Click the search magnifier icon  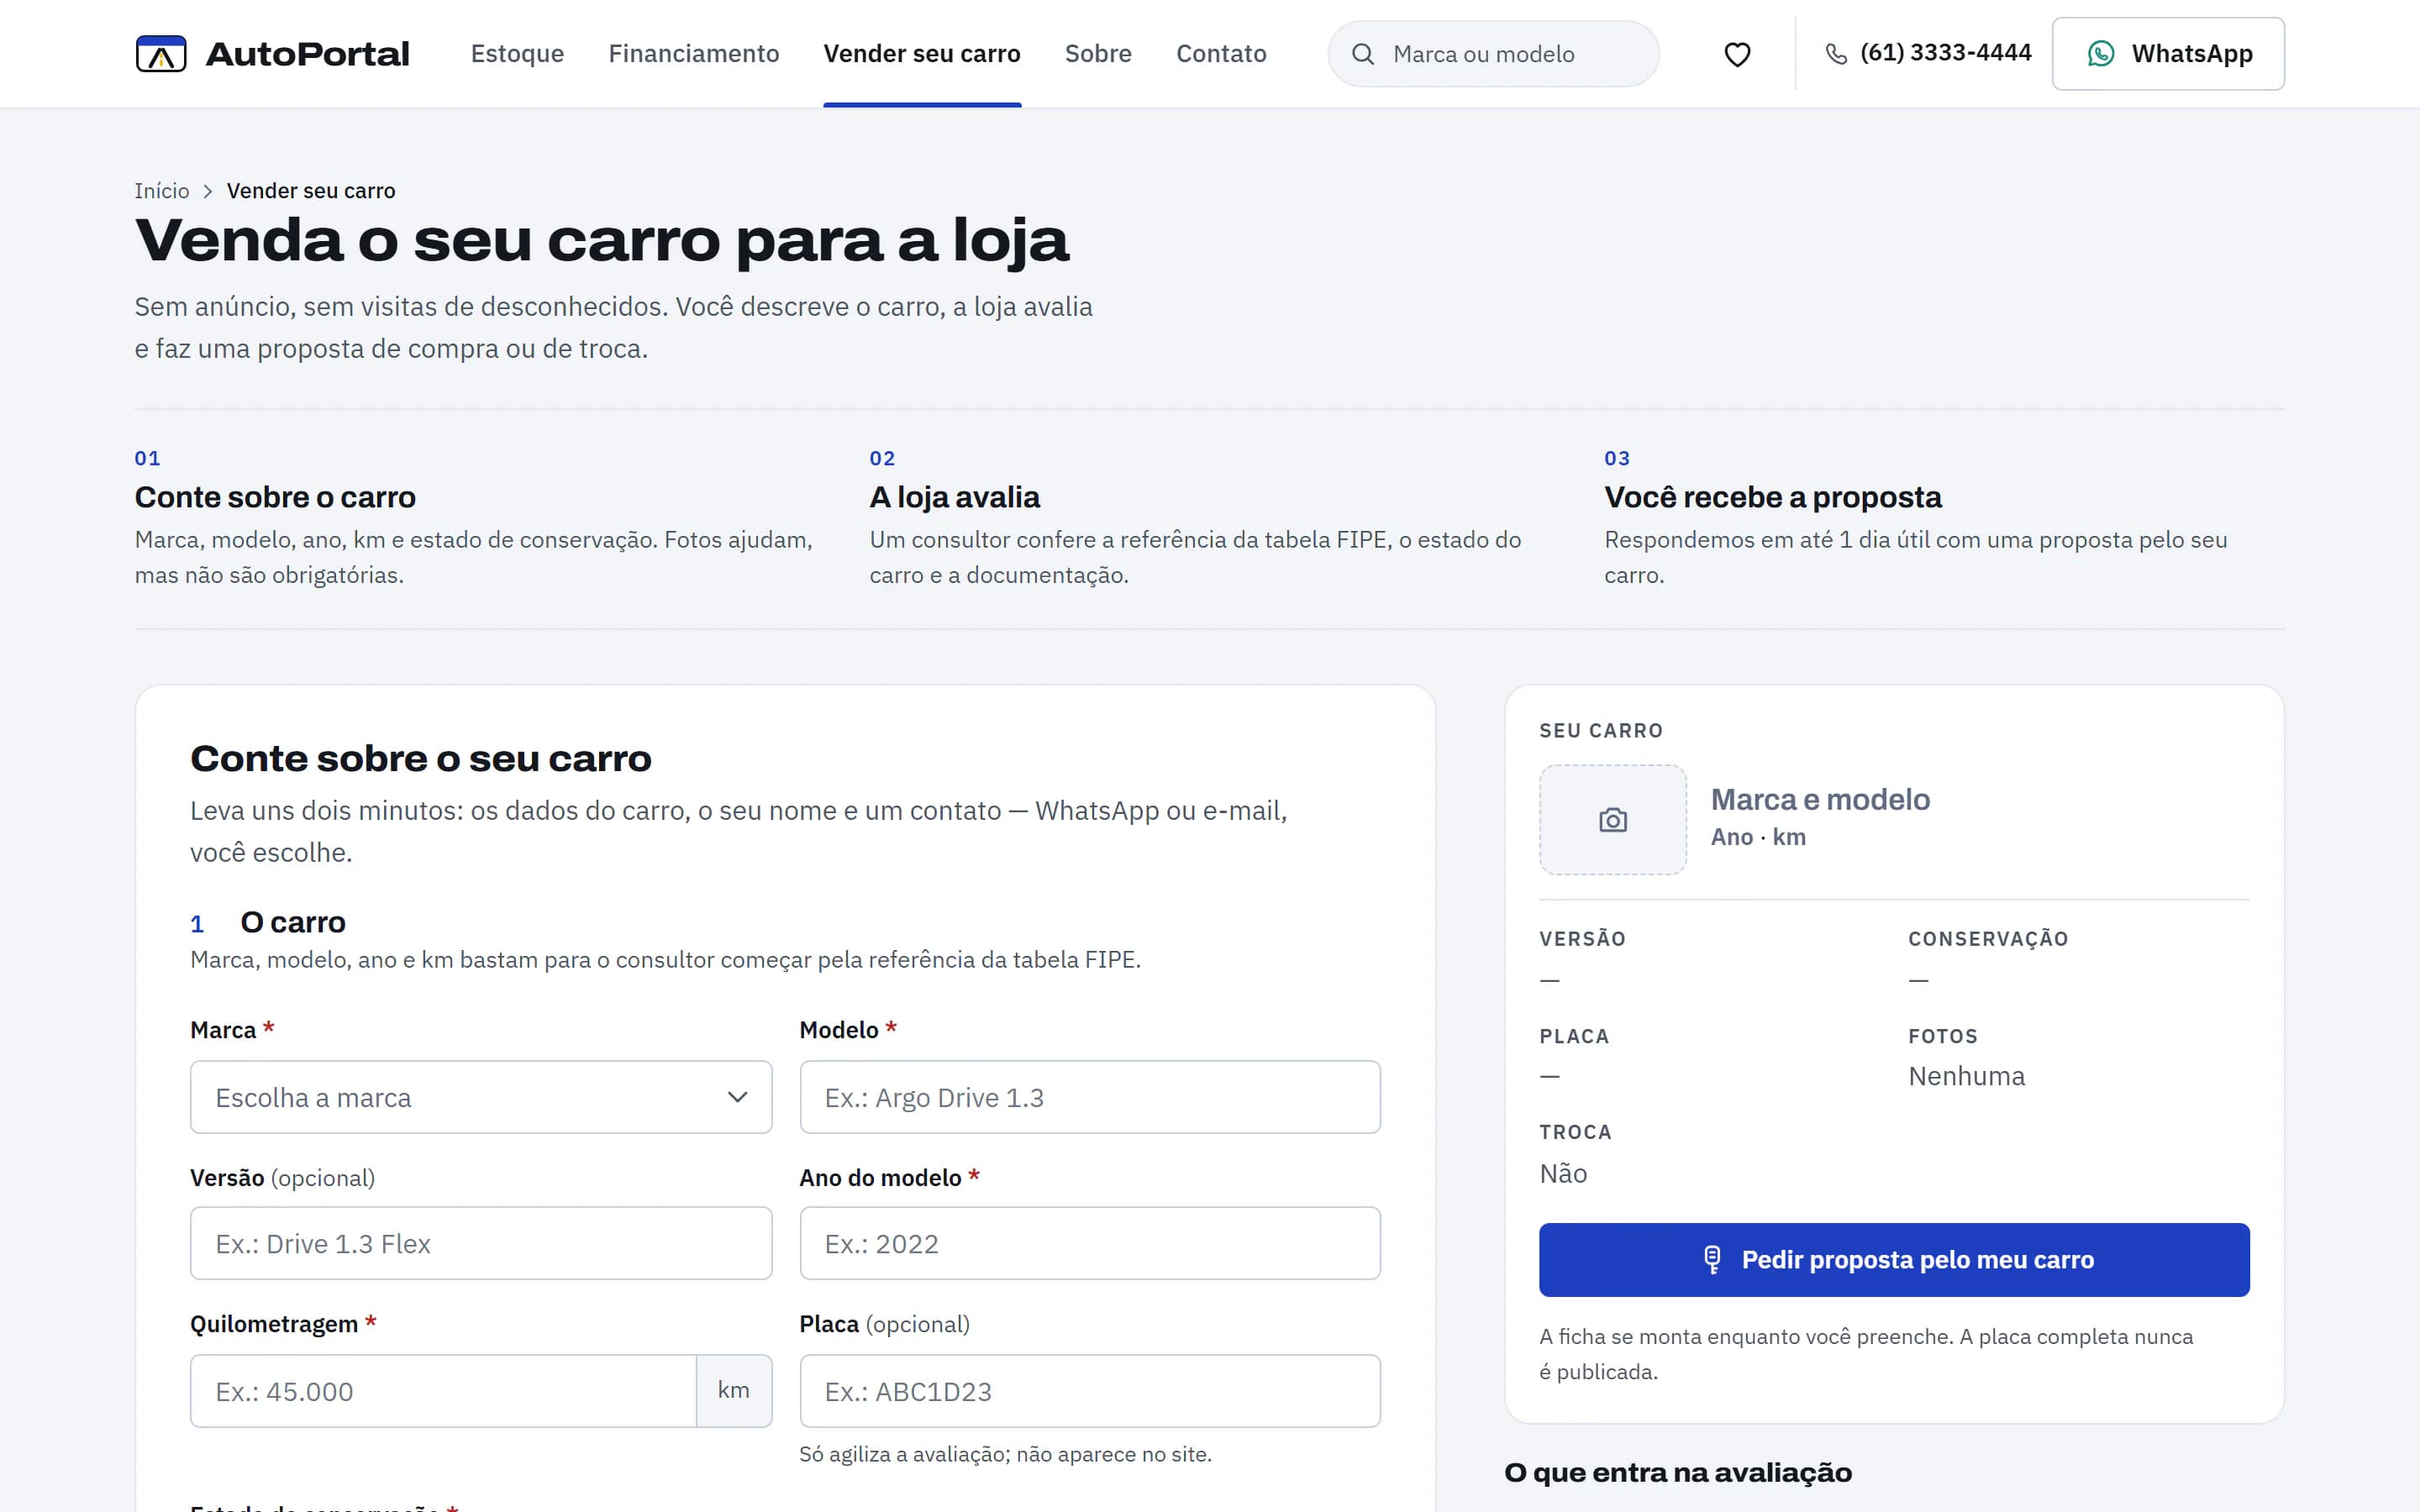(x=1362, y=54)
